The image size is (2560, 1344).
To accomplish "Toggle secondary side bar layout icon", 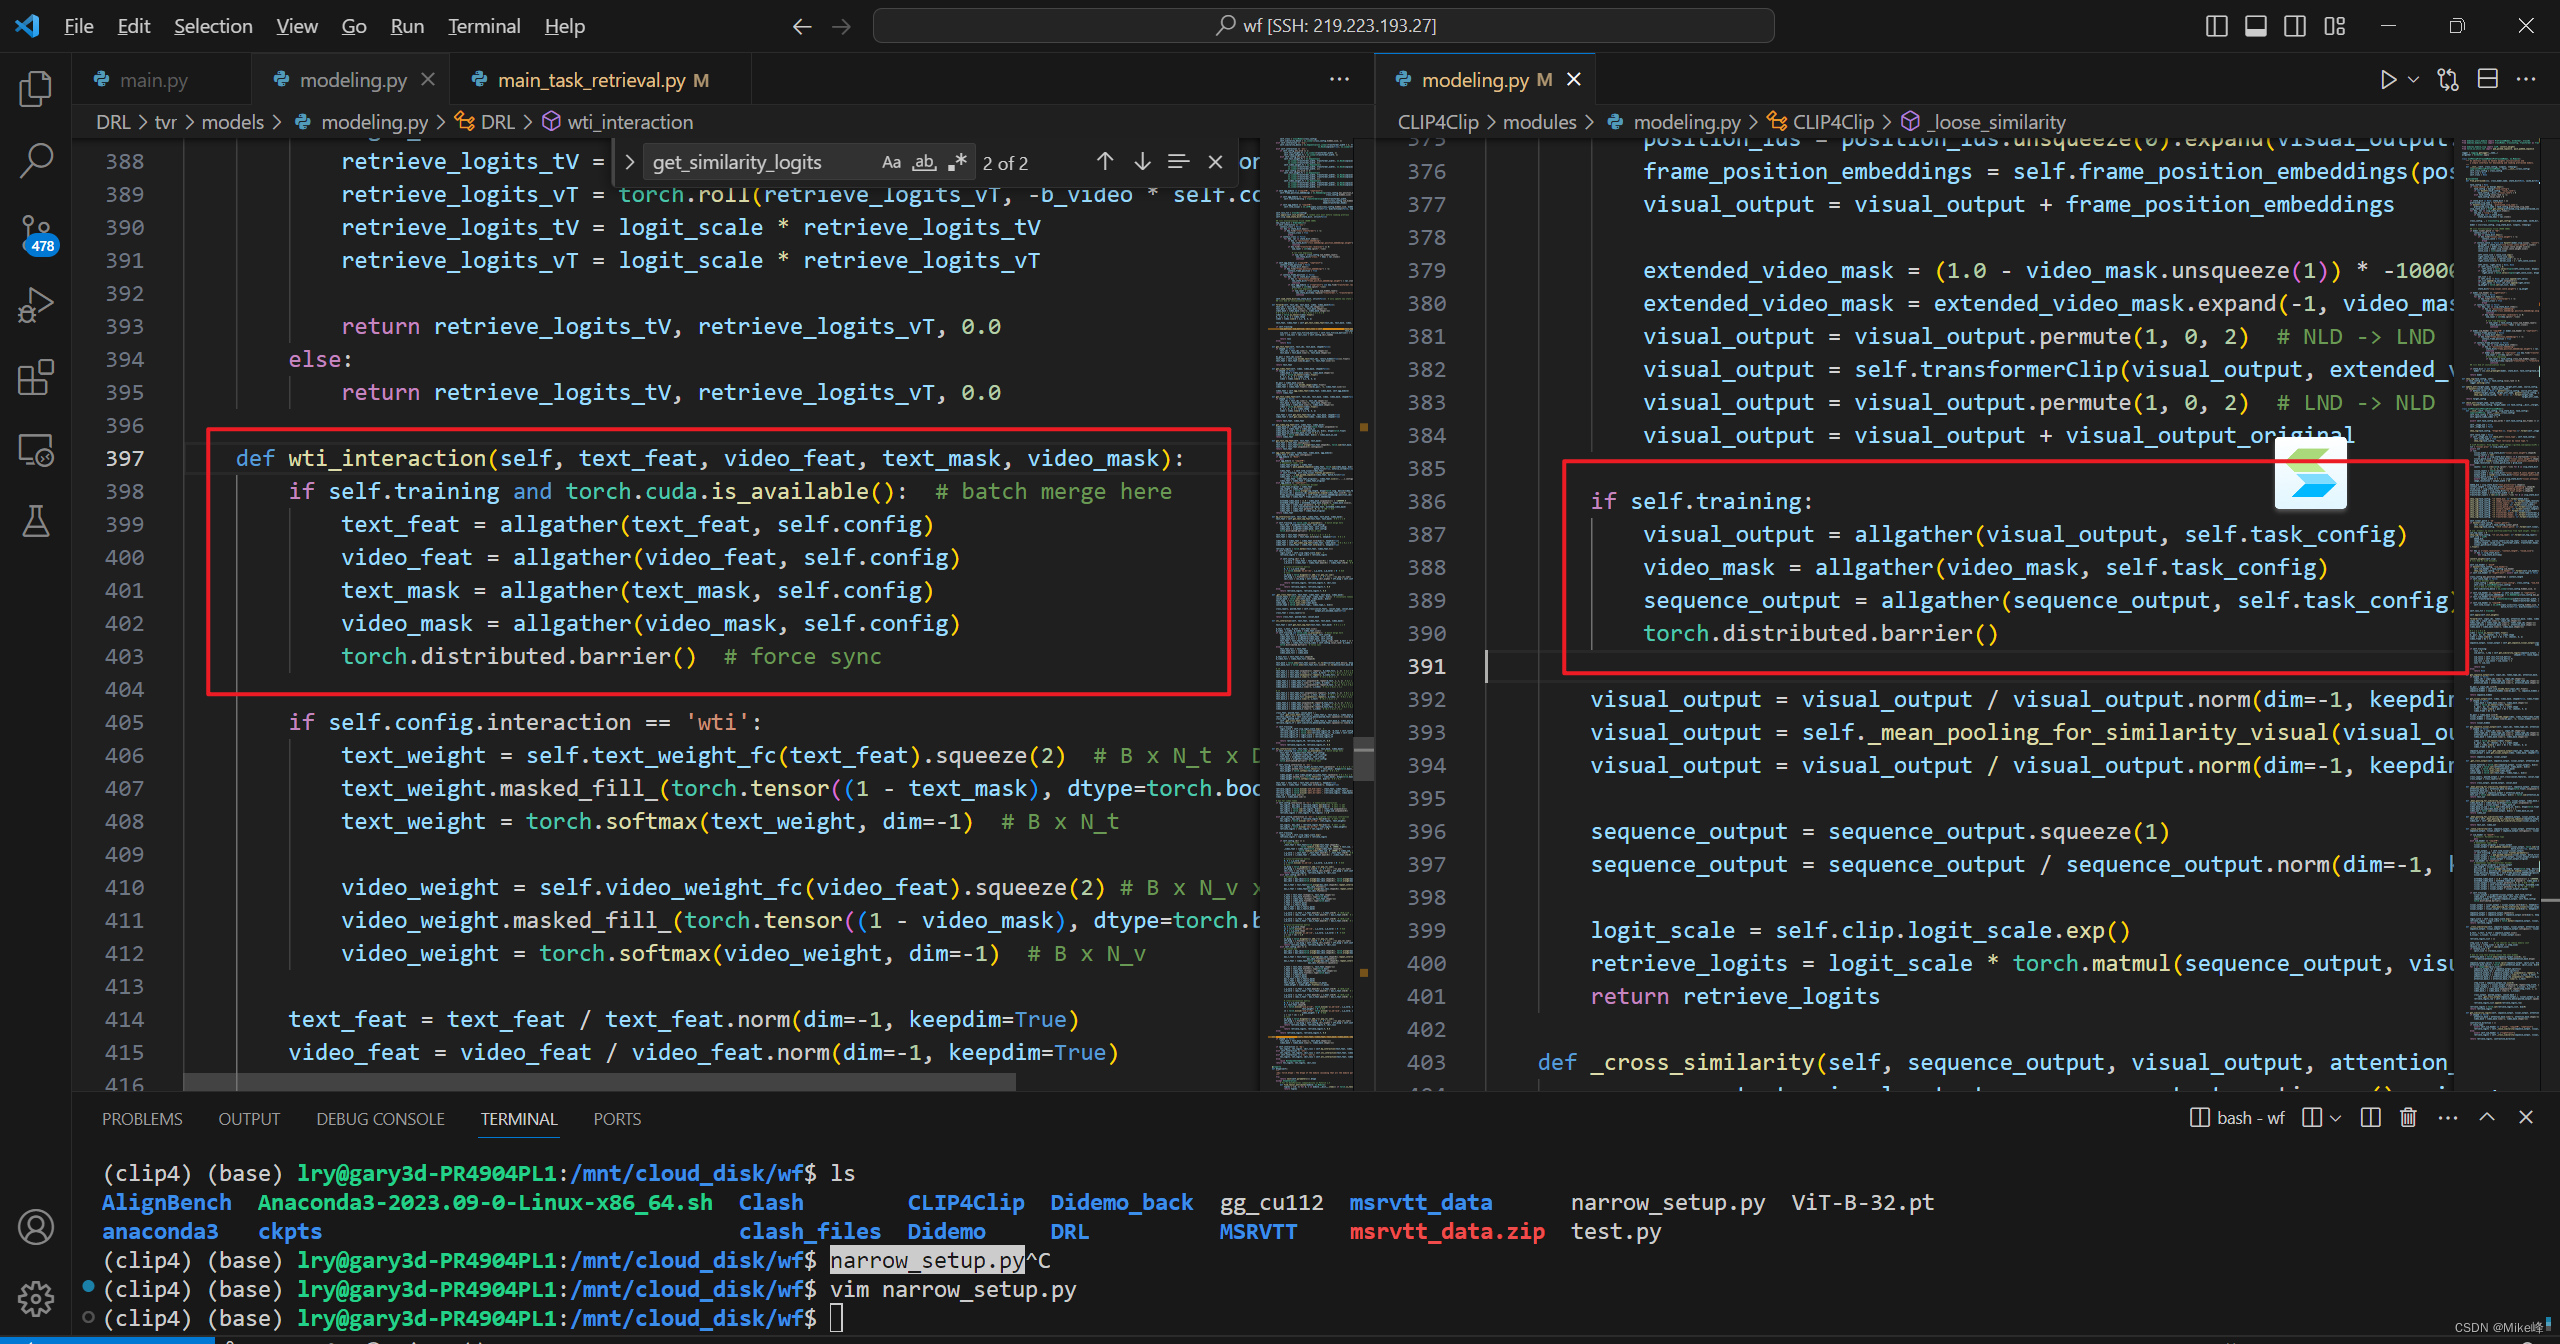I will pos(2295,26).
